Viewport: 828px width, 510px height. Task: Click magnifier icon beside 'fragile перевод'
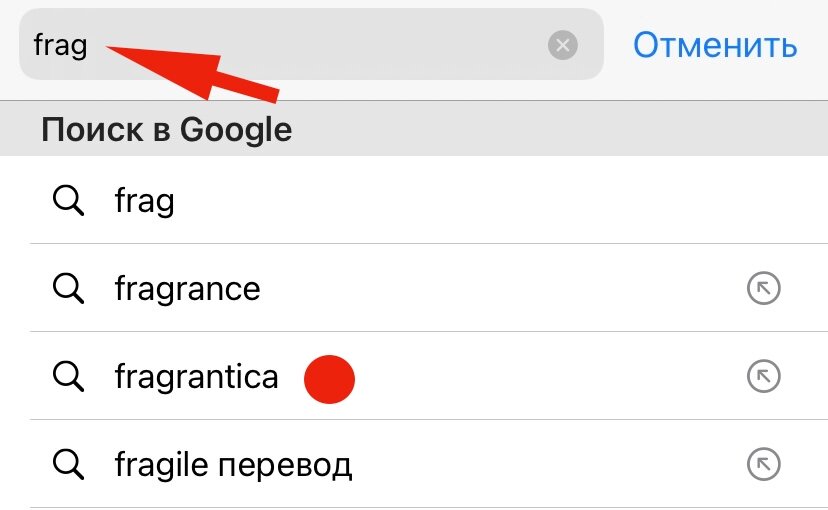(x=68, y=464)
